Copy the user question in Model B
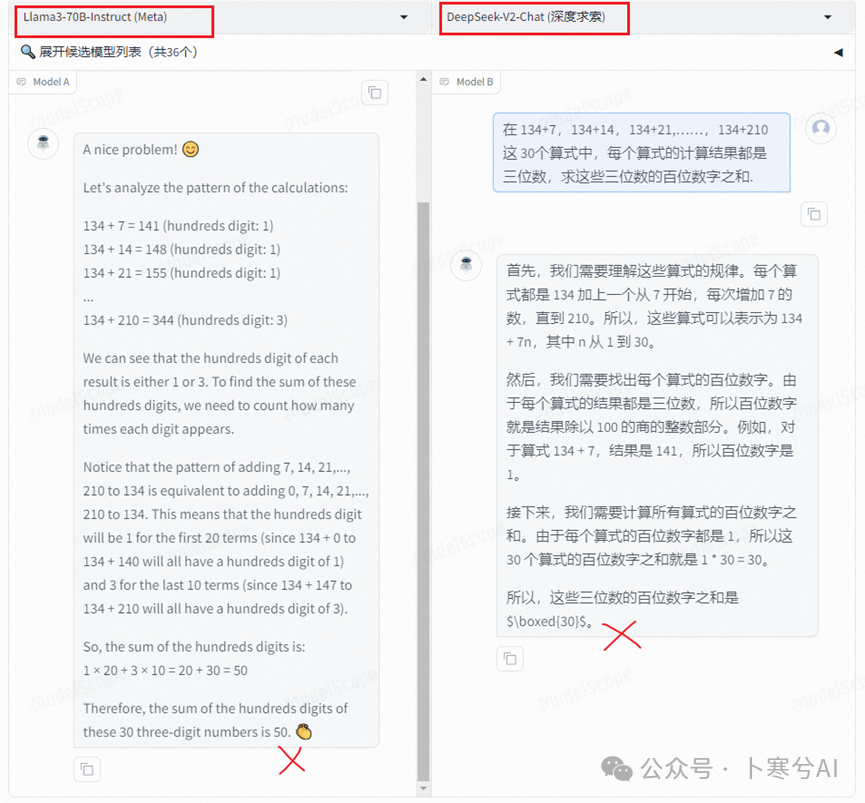The width and height of the screenshot is (865, 803). (814, 214)
